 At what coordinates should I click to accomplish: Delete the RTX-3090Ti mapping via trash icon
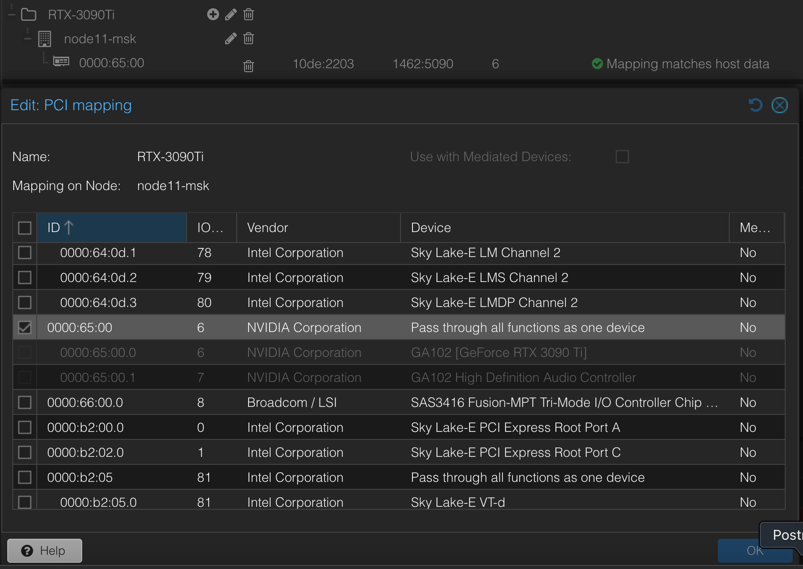coord(249,14)
